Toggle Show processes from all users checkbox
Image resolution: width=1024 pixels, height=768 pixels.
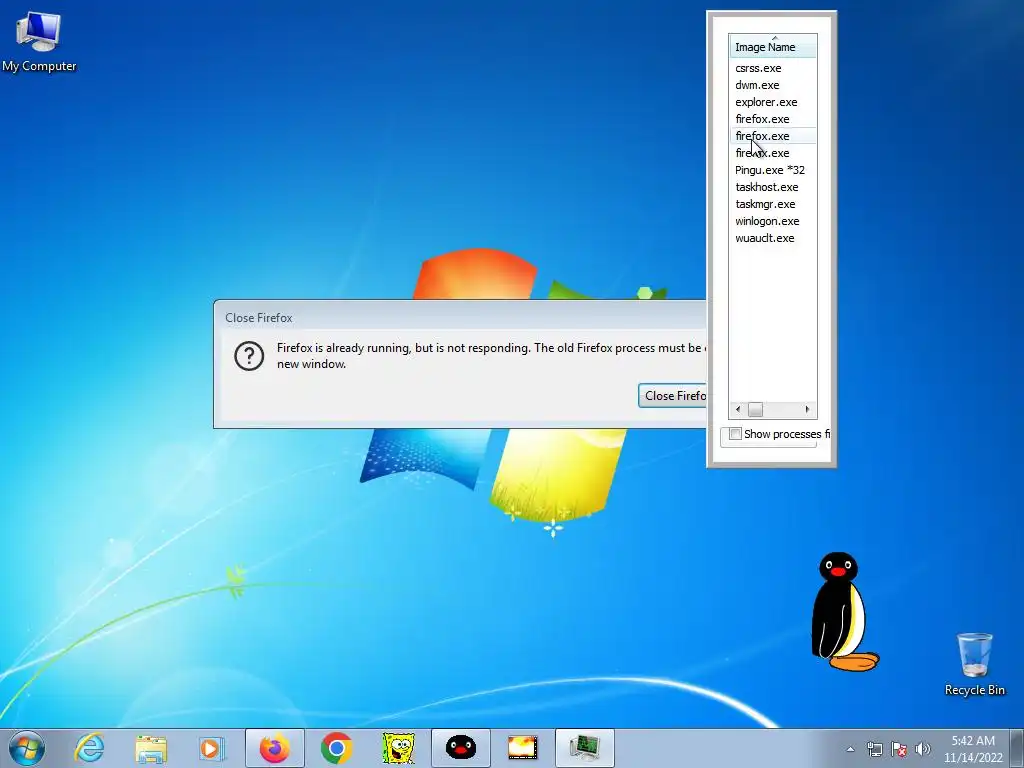tap(735, 434)
